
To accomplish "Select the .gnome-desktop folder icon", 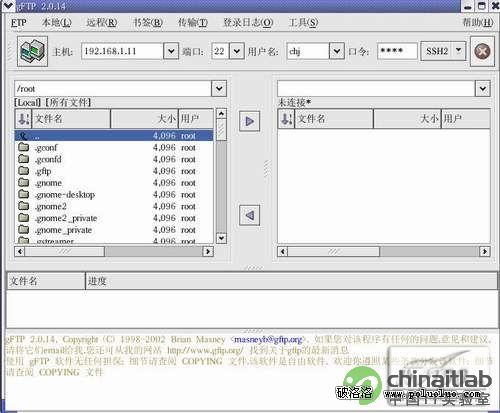I will (x=23, y=194).
